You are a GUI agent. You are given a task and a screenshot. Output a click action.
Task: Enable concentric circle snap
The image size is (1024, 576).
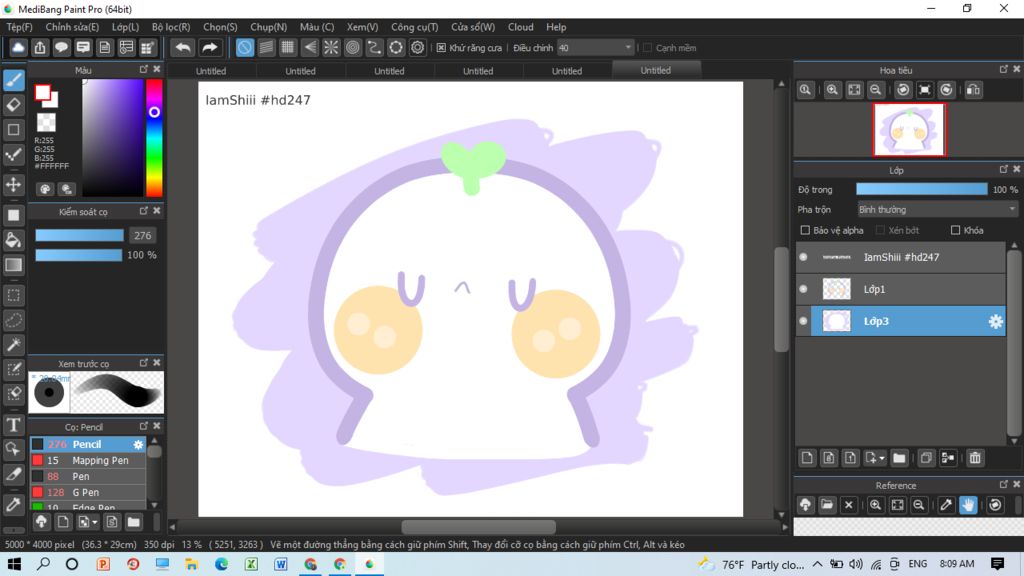coord(353,48)
